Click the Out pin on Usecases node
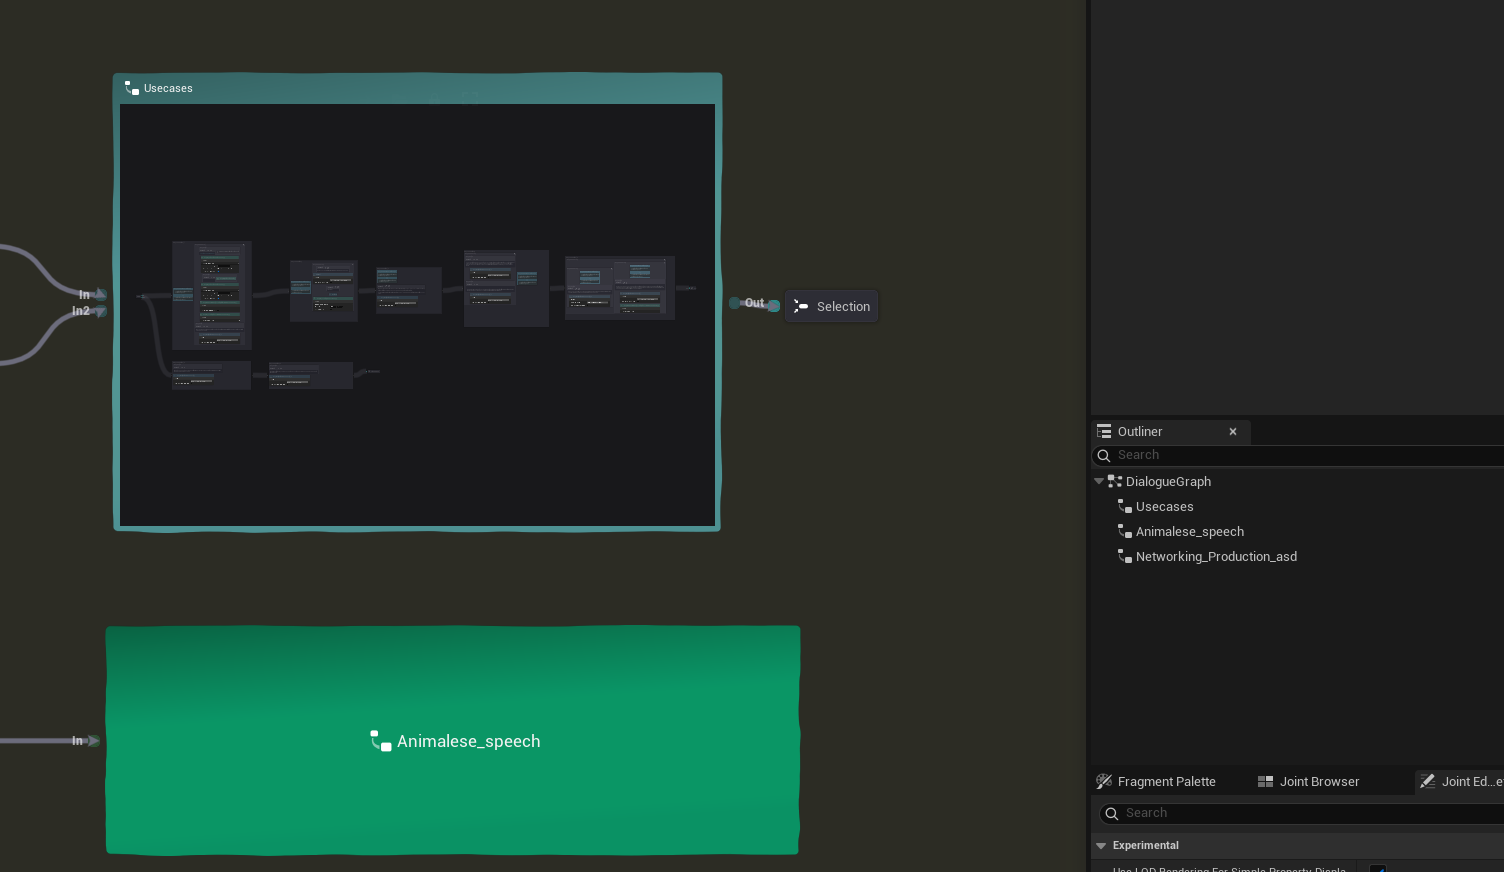 735,303
